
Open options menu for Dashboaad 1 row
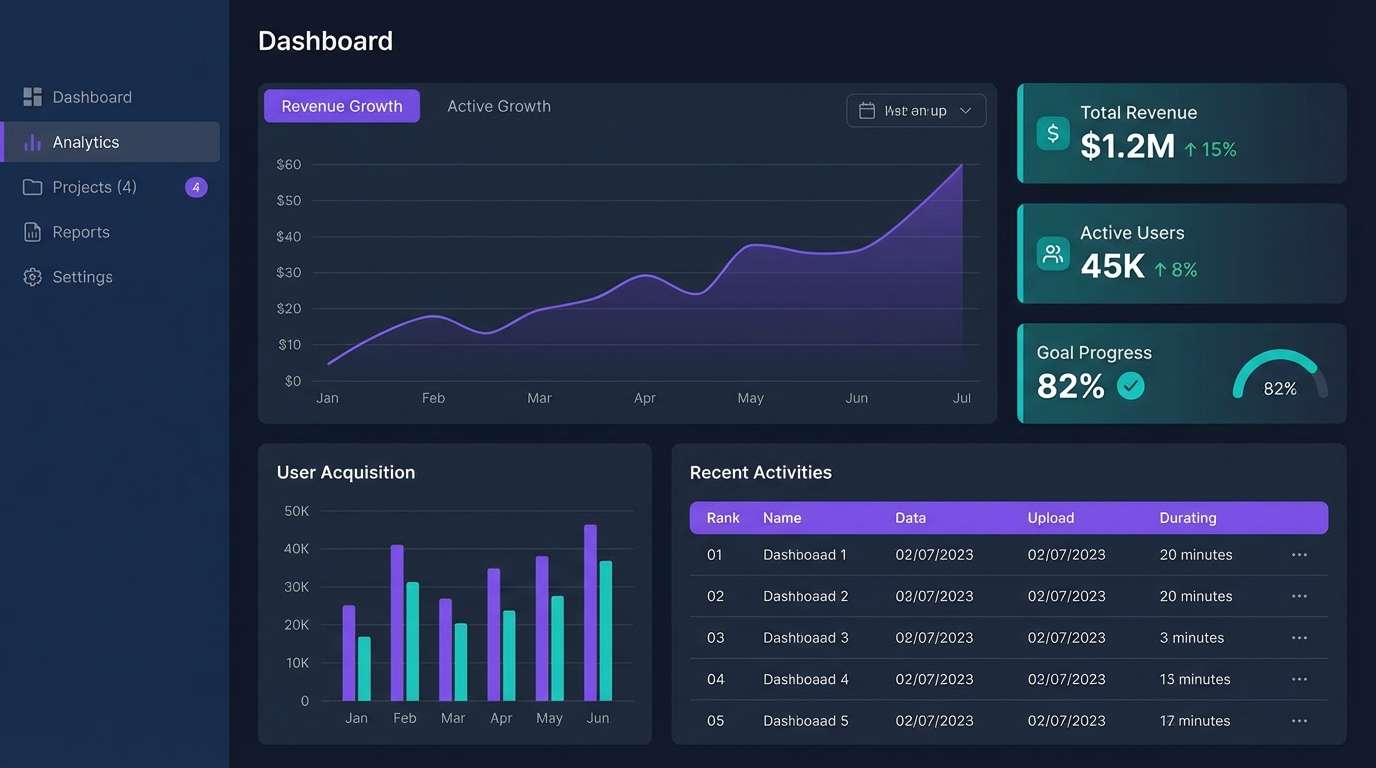click(1299, 554)
